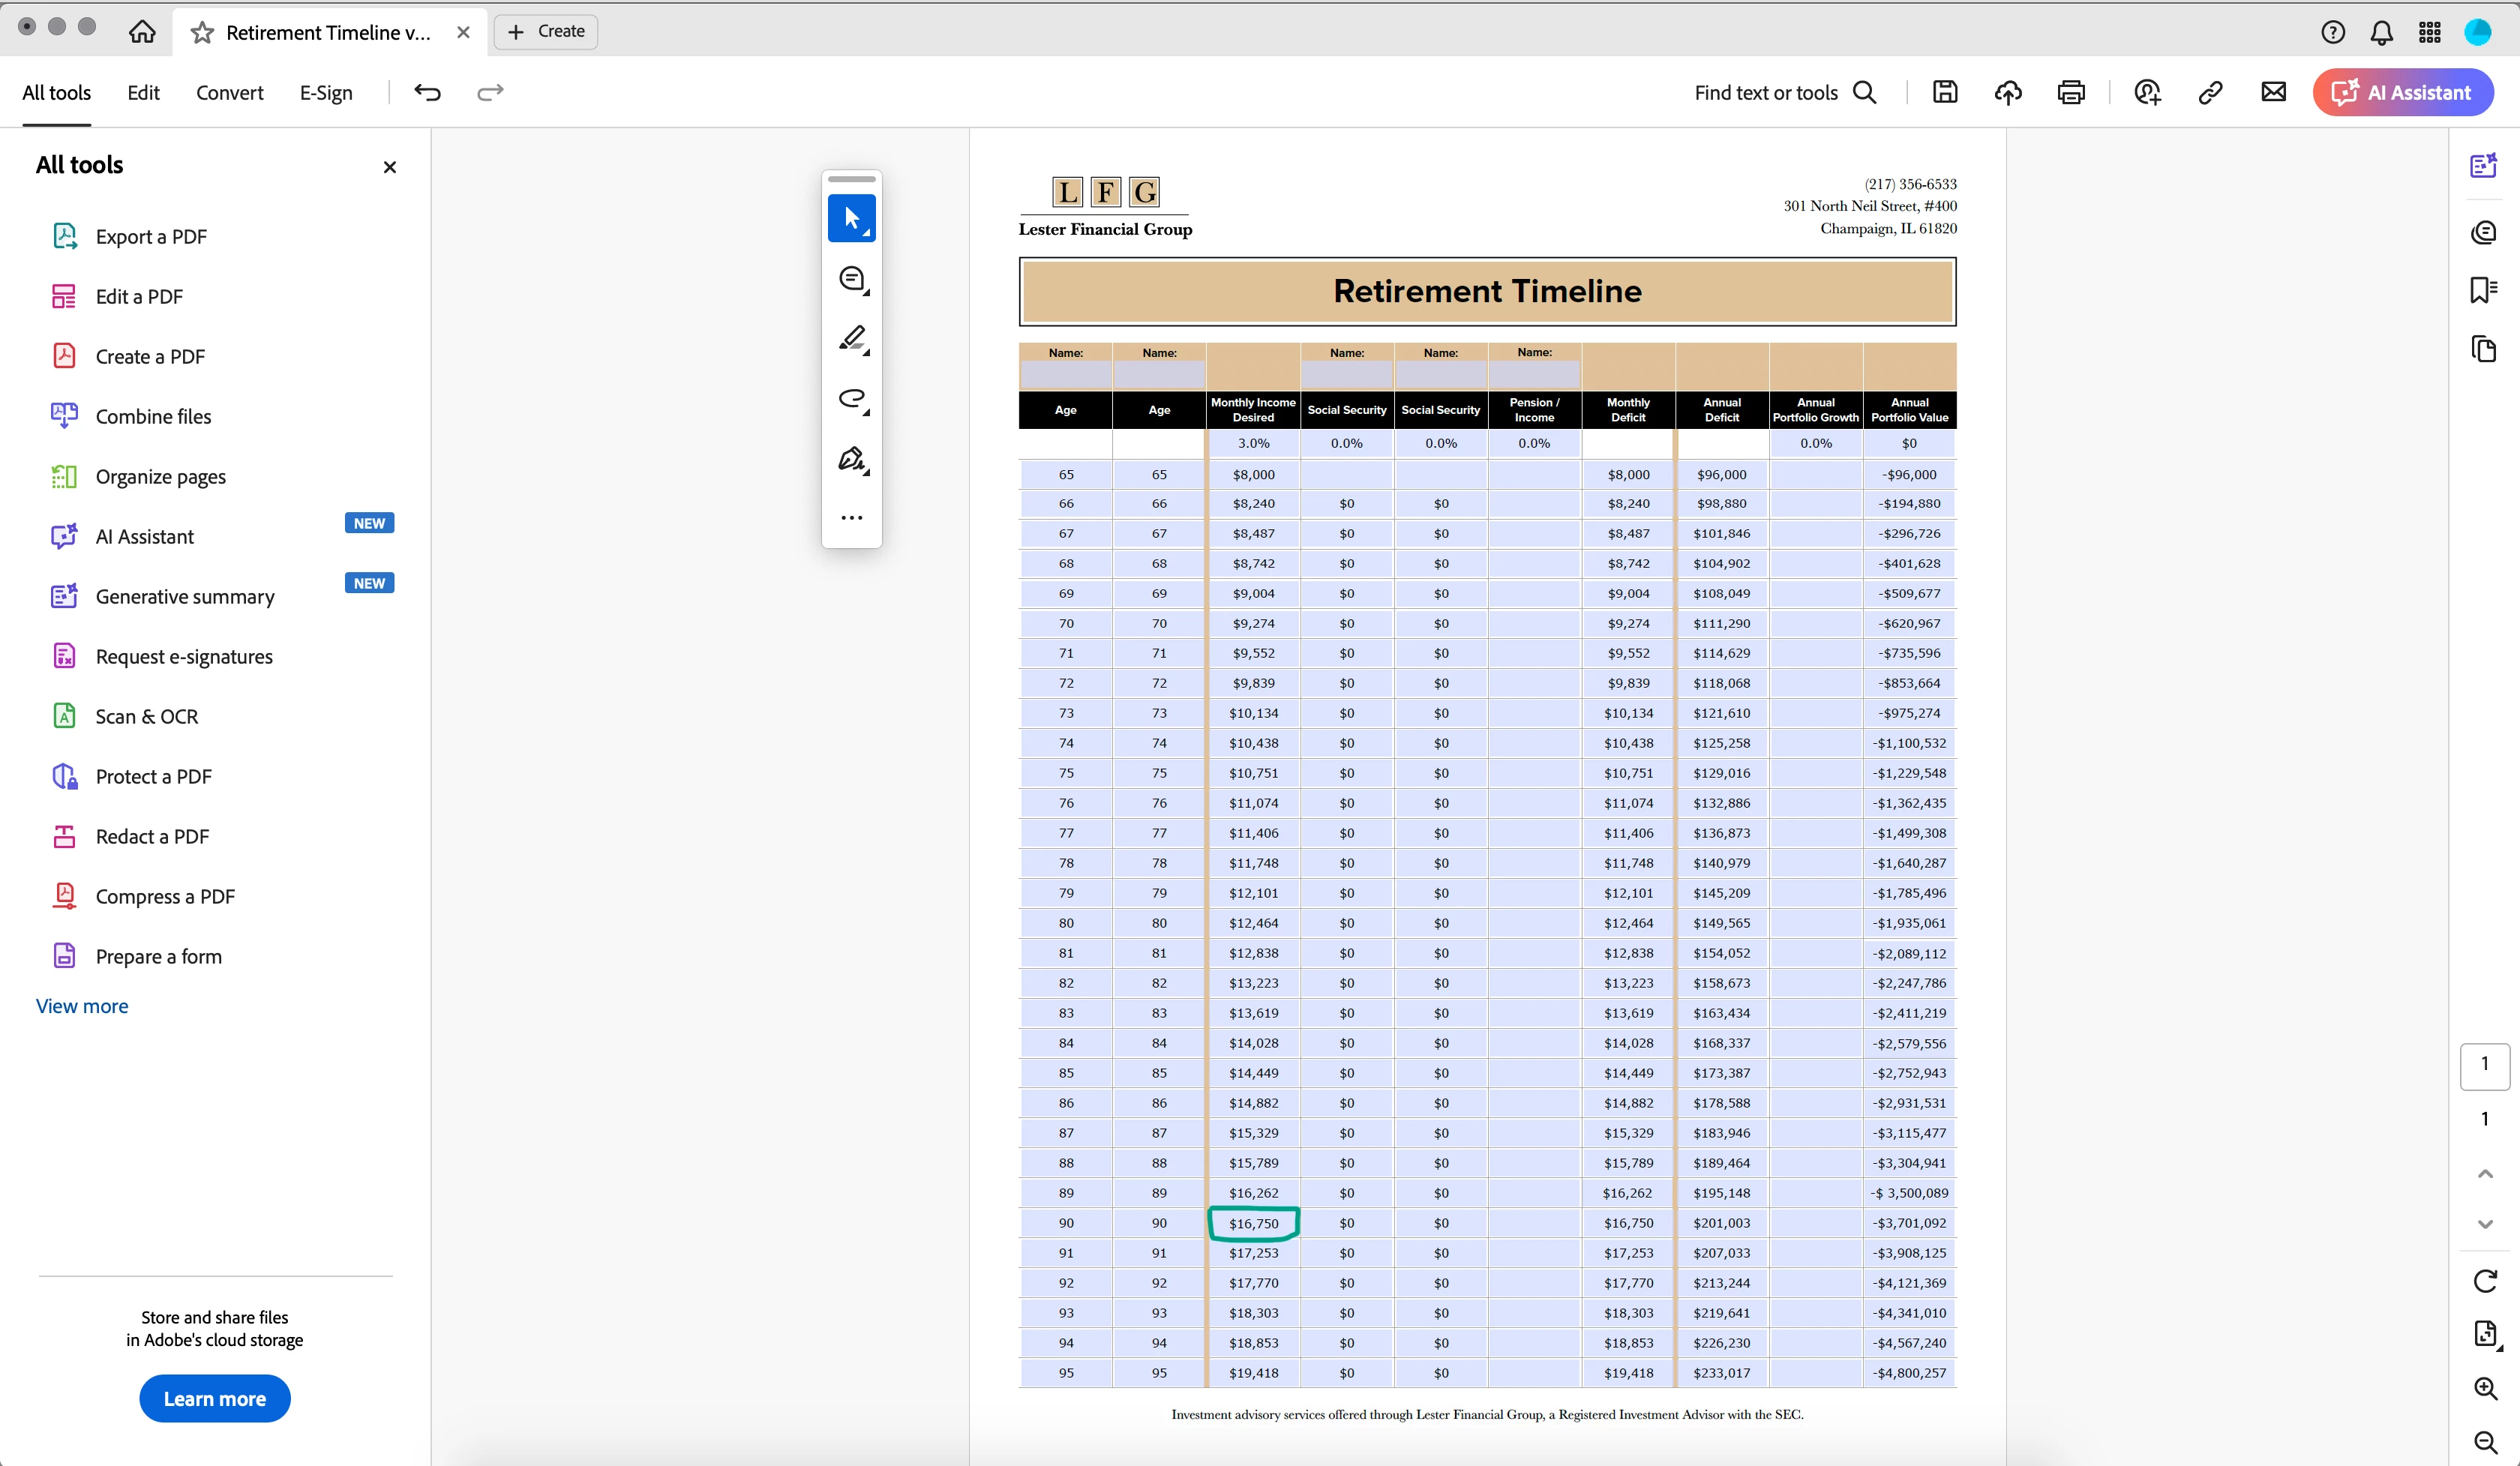Rotate page with the rotate icon

[2485, 1281]
